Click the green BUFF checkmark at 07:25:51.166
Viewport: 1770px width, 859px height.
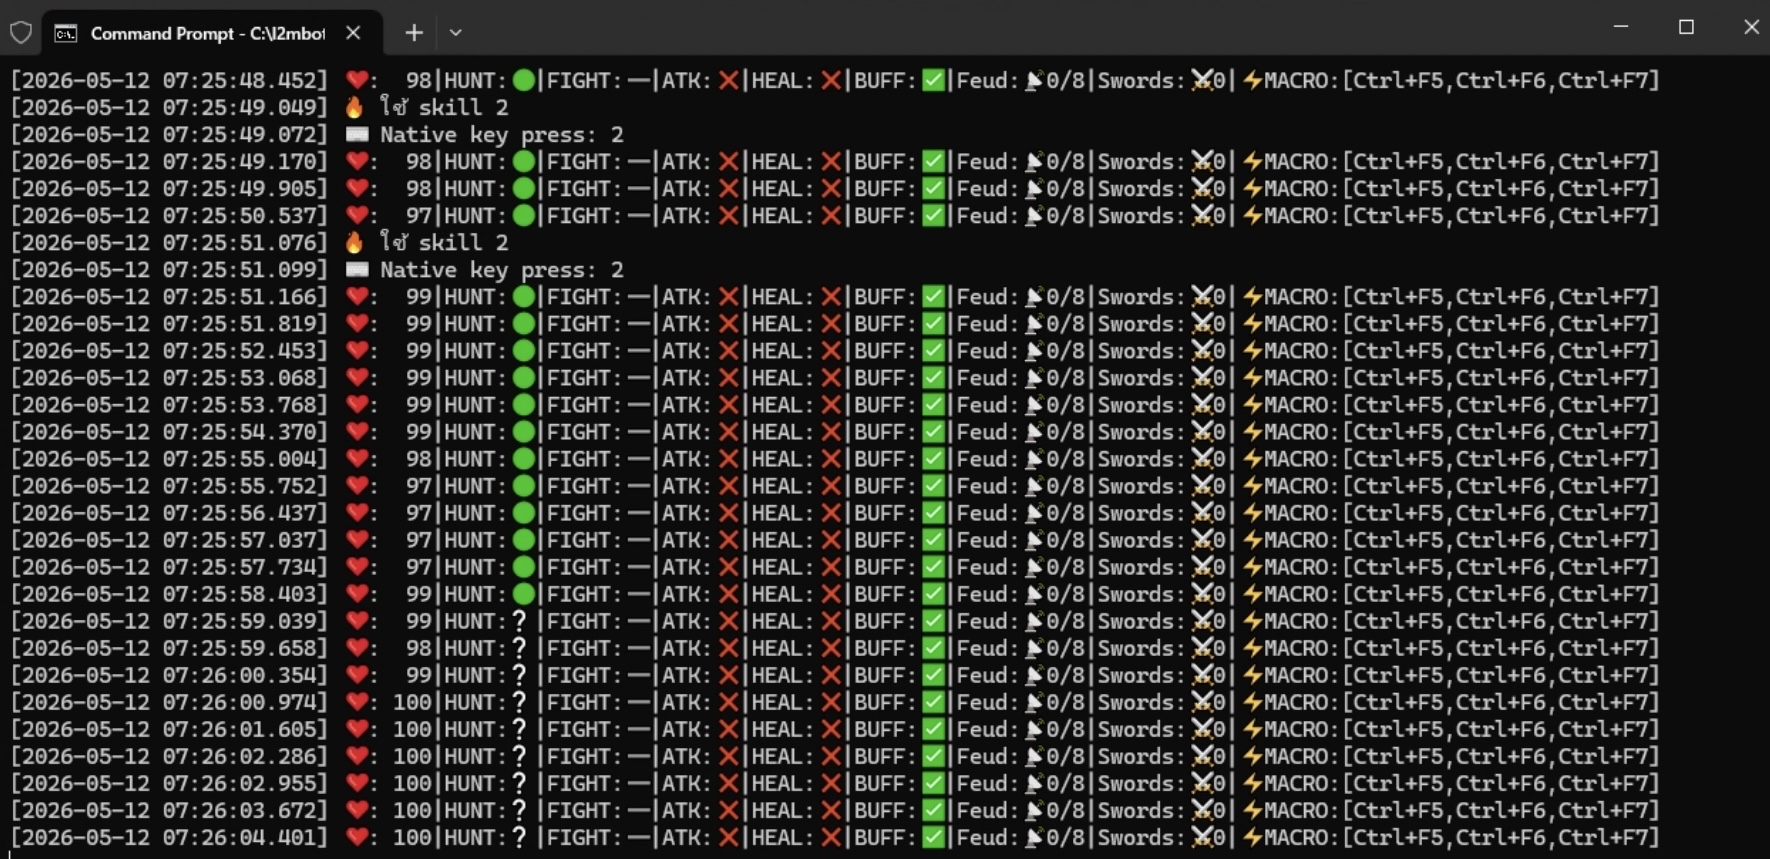point(934,296)
